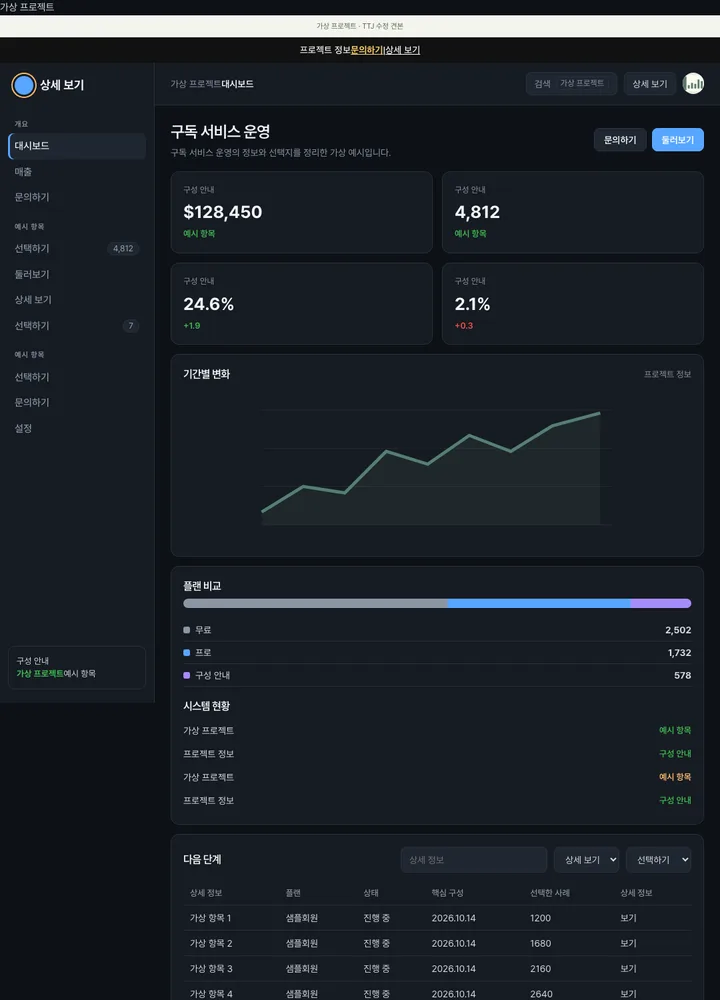The image size is (720, 1000).
Task: Follow the underlined 상세 보기 link in top banner
Action: point(402,50)
